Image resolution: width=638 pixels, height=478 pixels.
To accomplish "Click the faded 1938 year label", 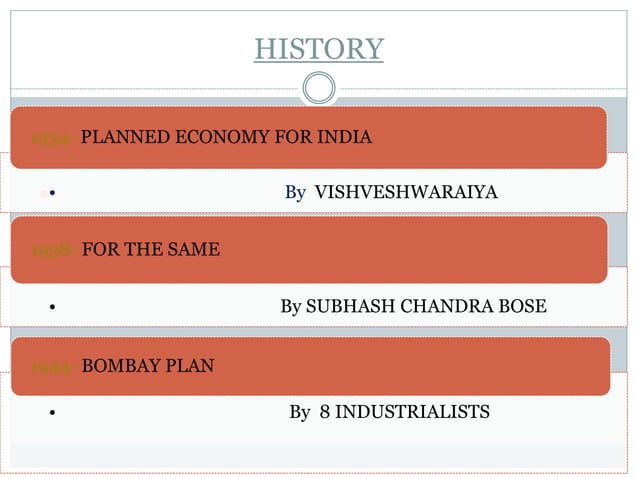I will [x=53, y=250].
